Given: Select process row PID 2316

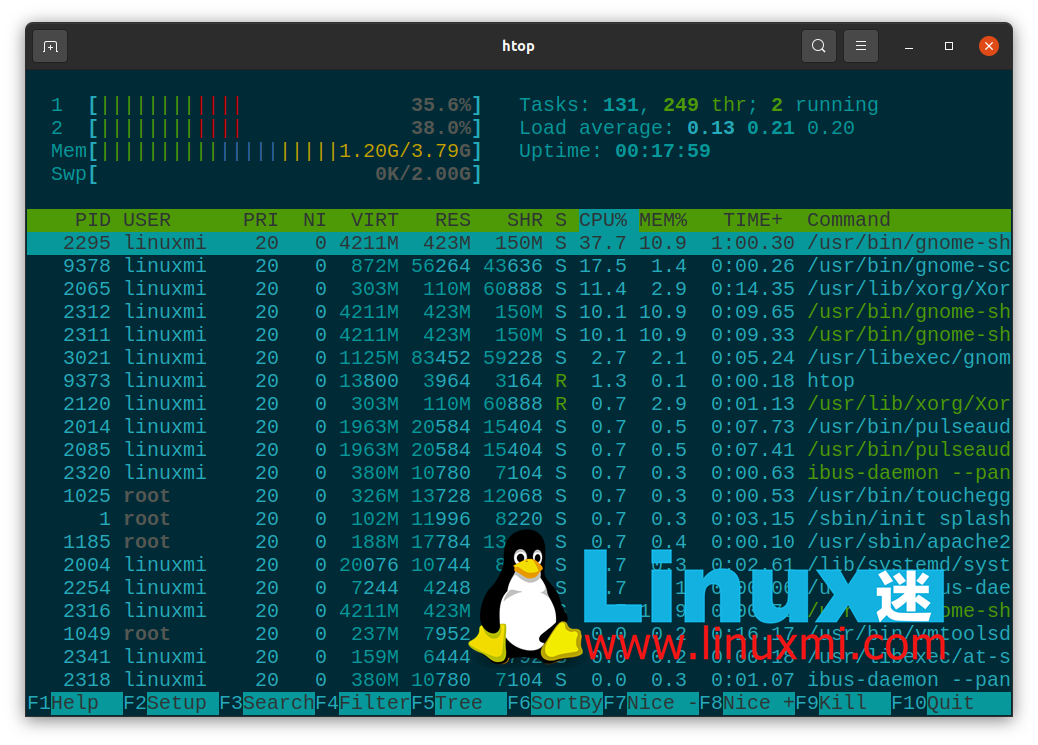Looking at the screenshot, I should pyautogui.click(x=519, y=611).
